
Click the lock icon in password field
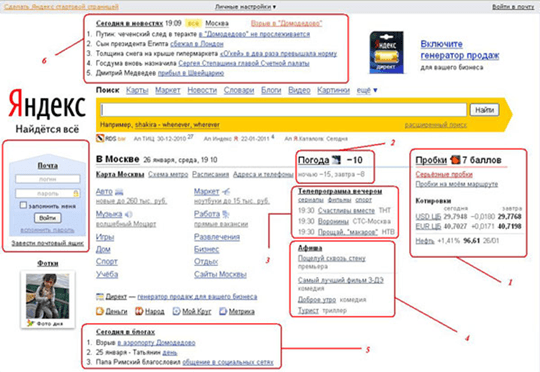pyautogui.click(x=76, y=193)
